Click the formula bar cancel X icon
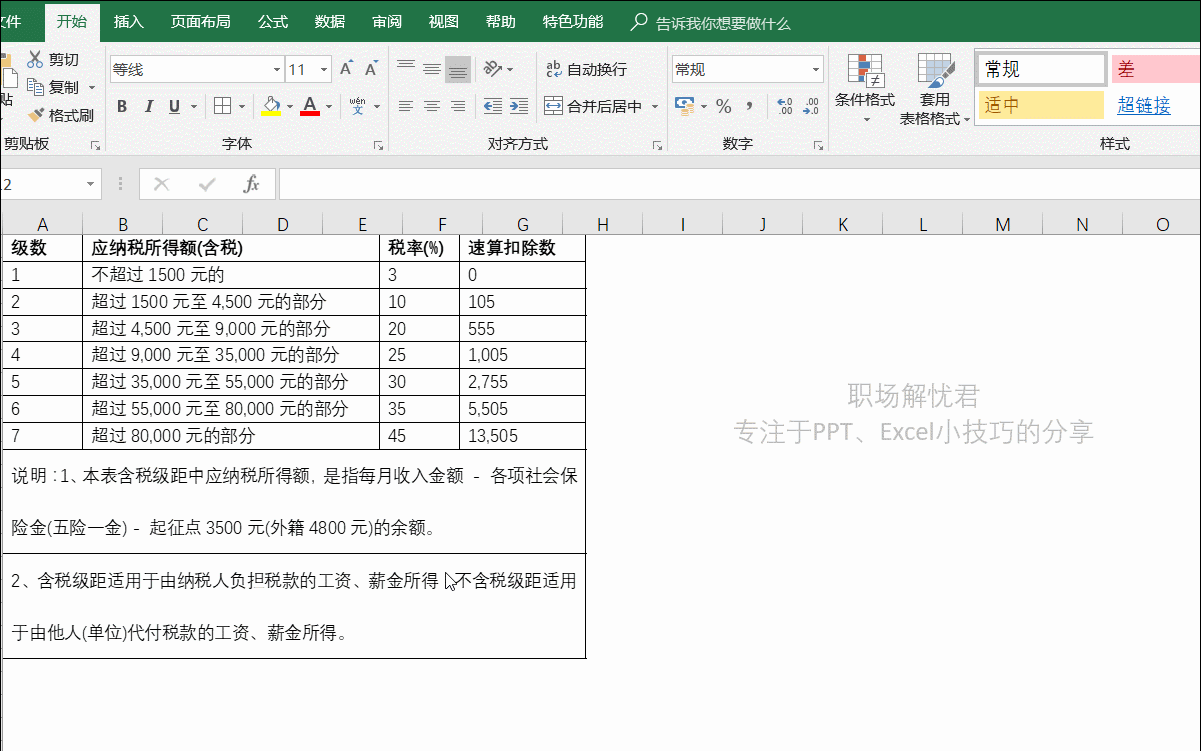The image size is (1201, 751). coord(162,184)
